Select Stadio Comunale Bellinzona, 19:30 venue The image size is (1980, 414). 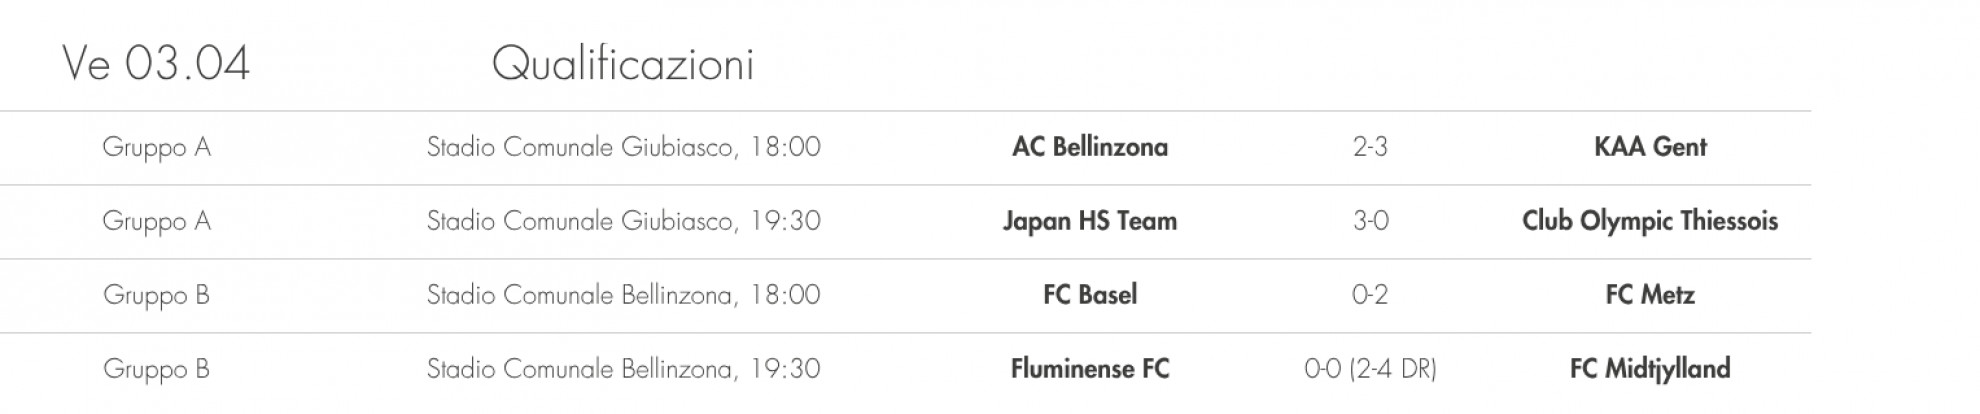623,369
